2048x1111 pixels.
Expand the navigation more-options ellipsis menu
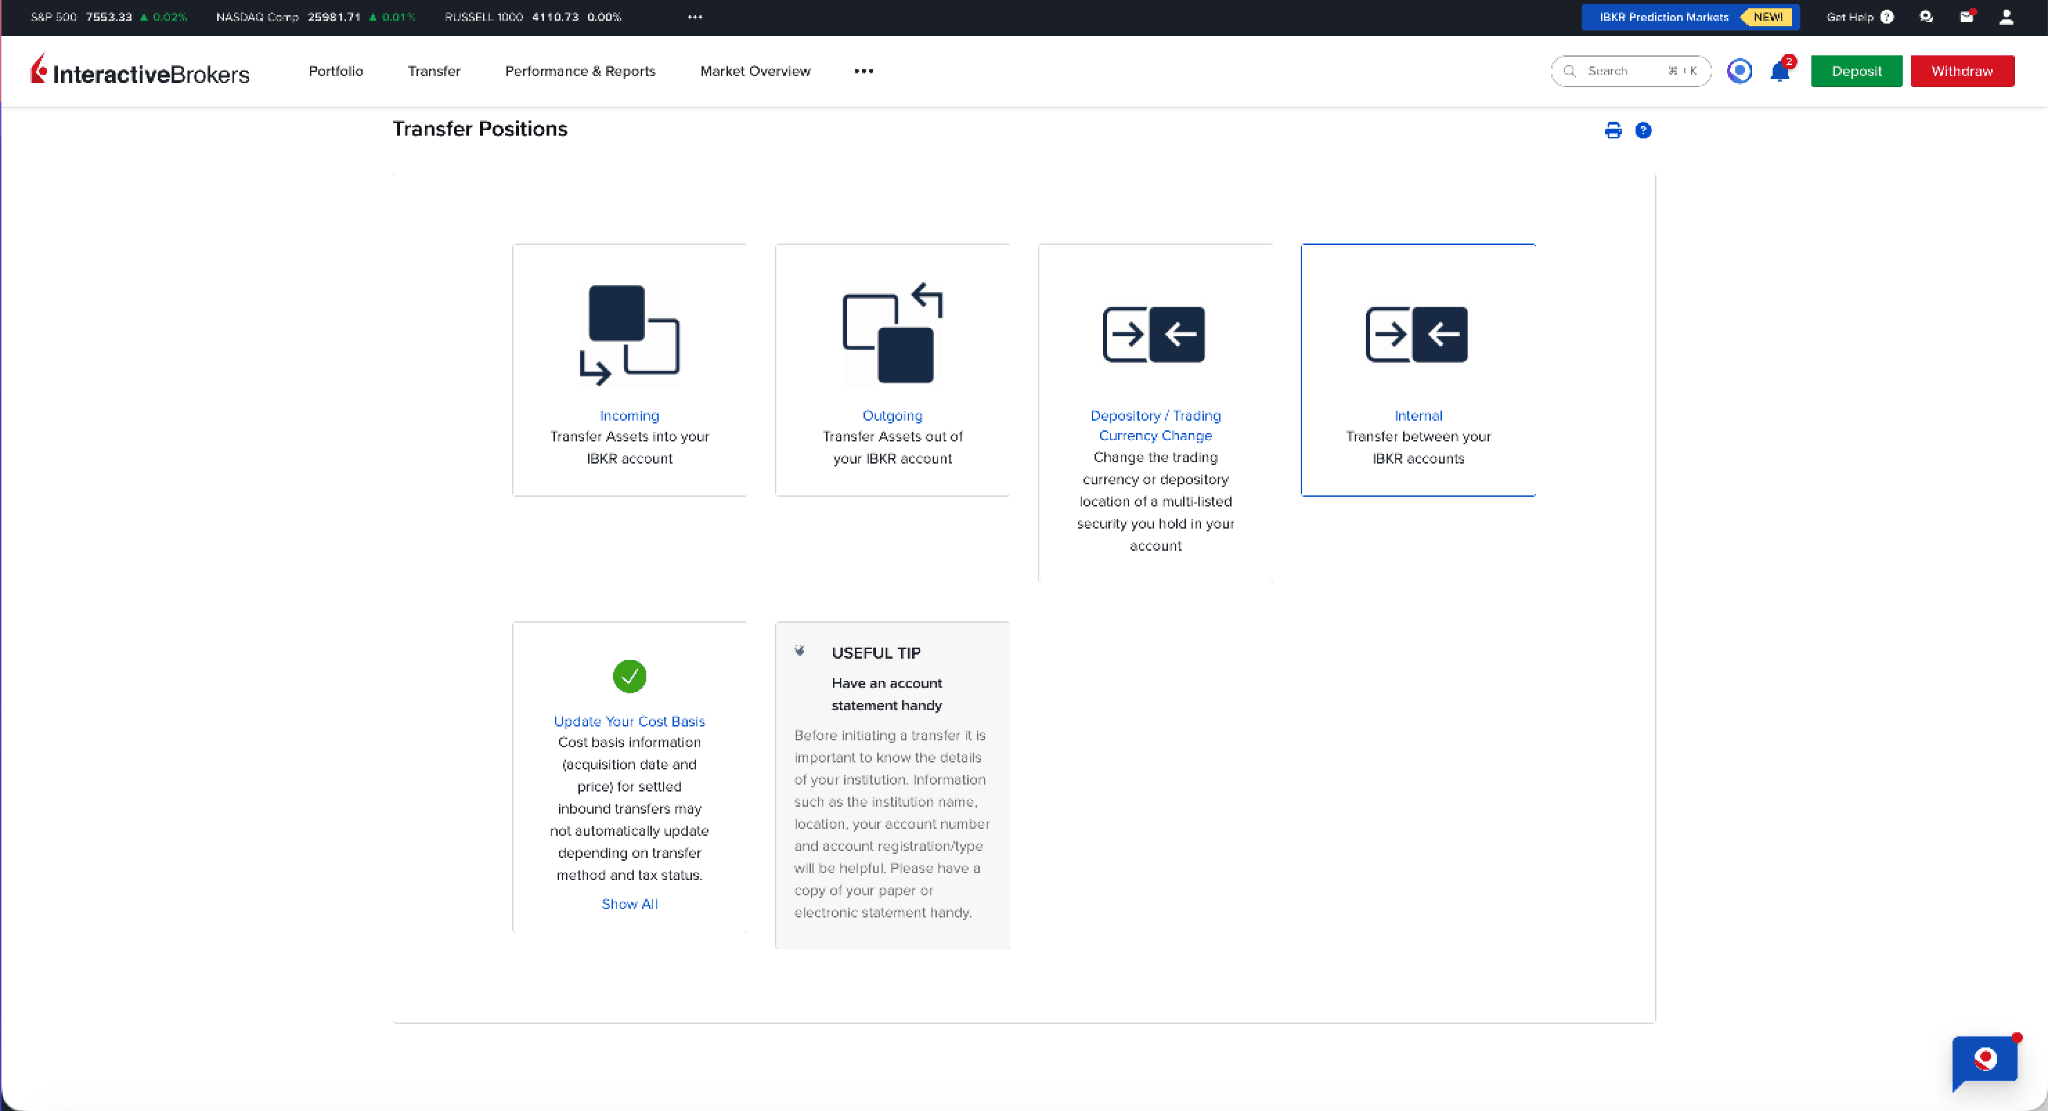(864, 71)
